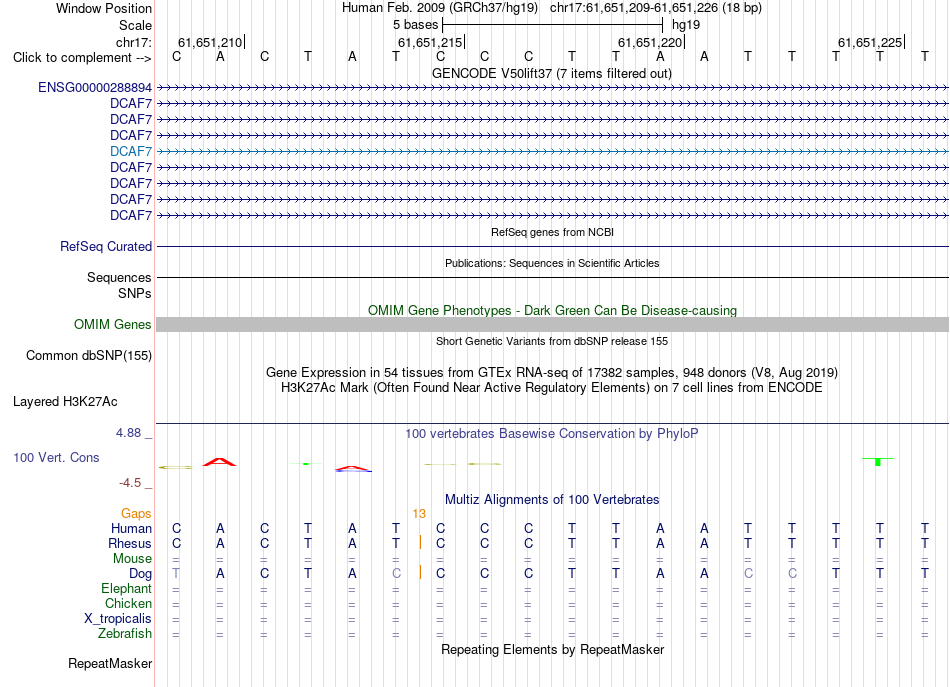
Task: Select the Zebrafish species label
Action: coord(125,634)
